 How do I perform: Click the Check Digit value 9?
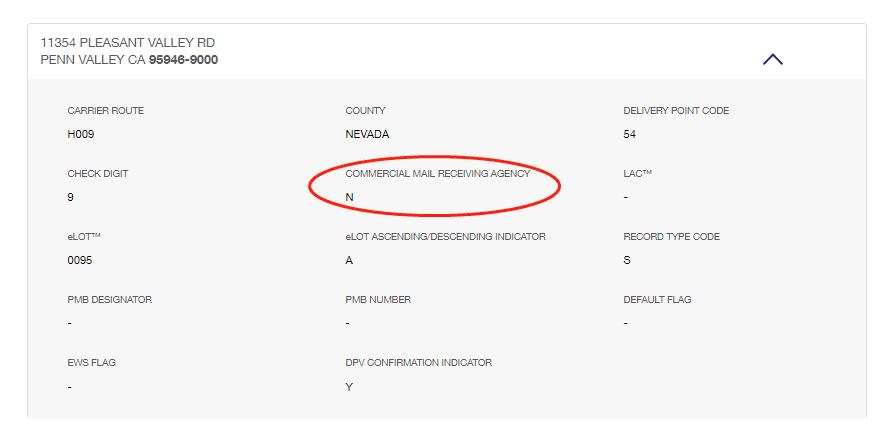[x=70, y=197]
